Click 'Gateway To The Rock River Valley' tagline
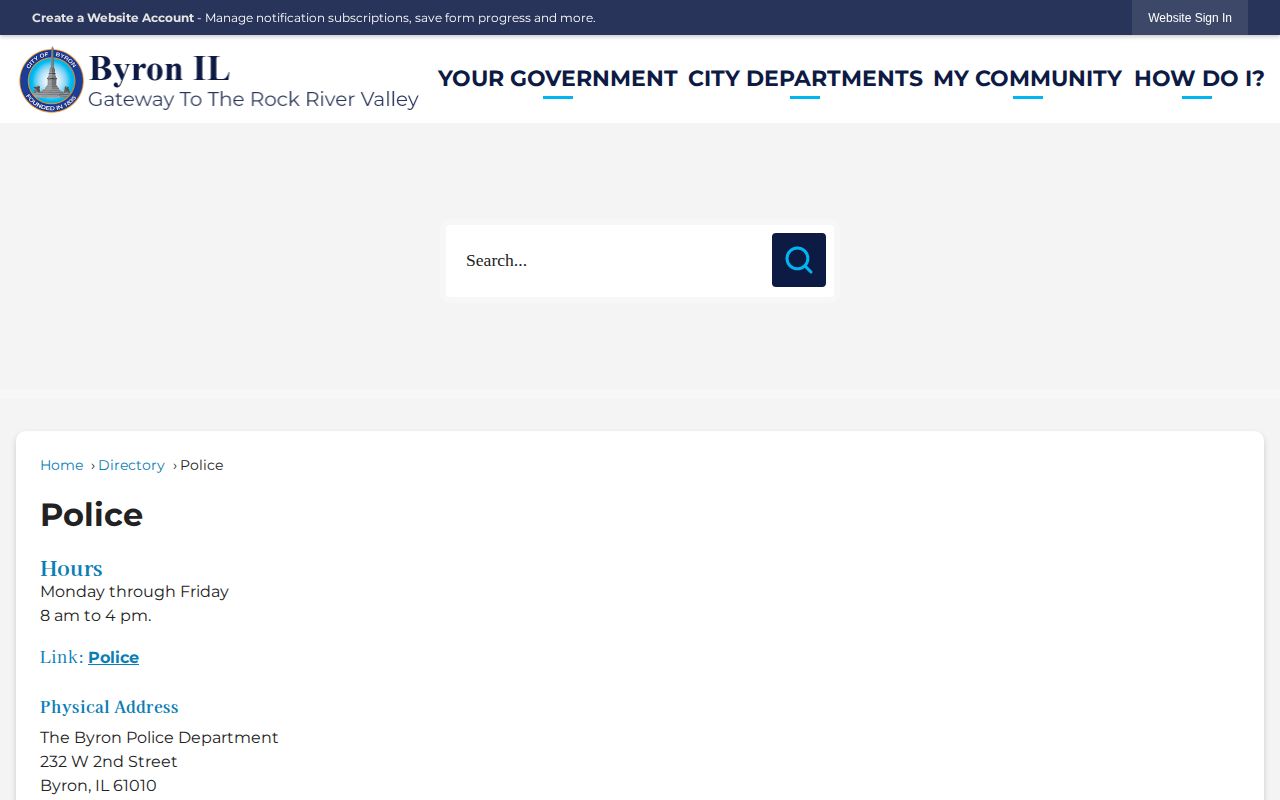1280x800 pixels. (253, 99)
